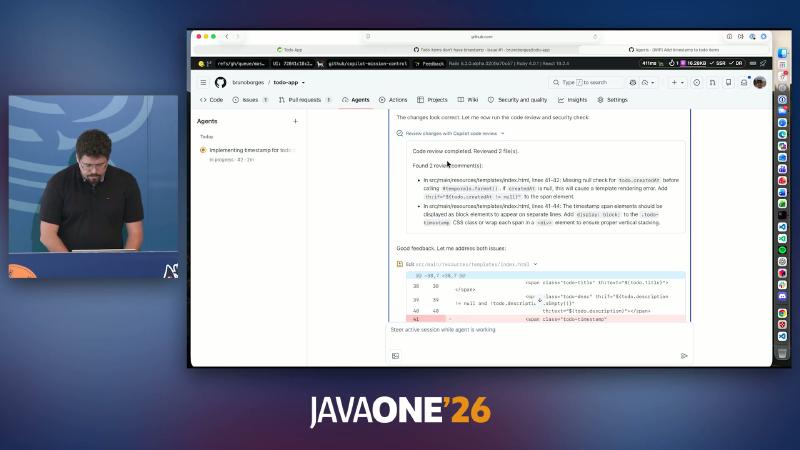Toggle the SSR checkmark in dev toolbar
Image resolution: width=800 pixels, height=450 pixels.
[717, 64]
